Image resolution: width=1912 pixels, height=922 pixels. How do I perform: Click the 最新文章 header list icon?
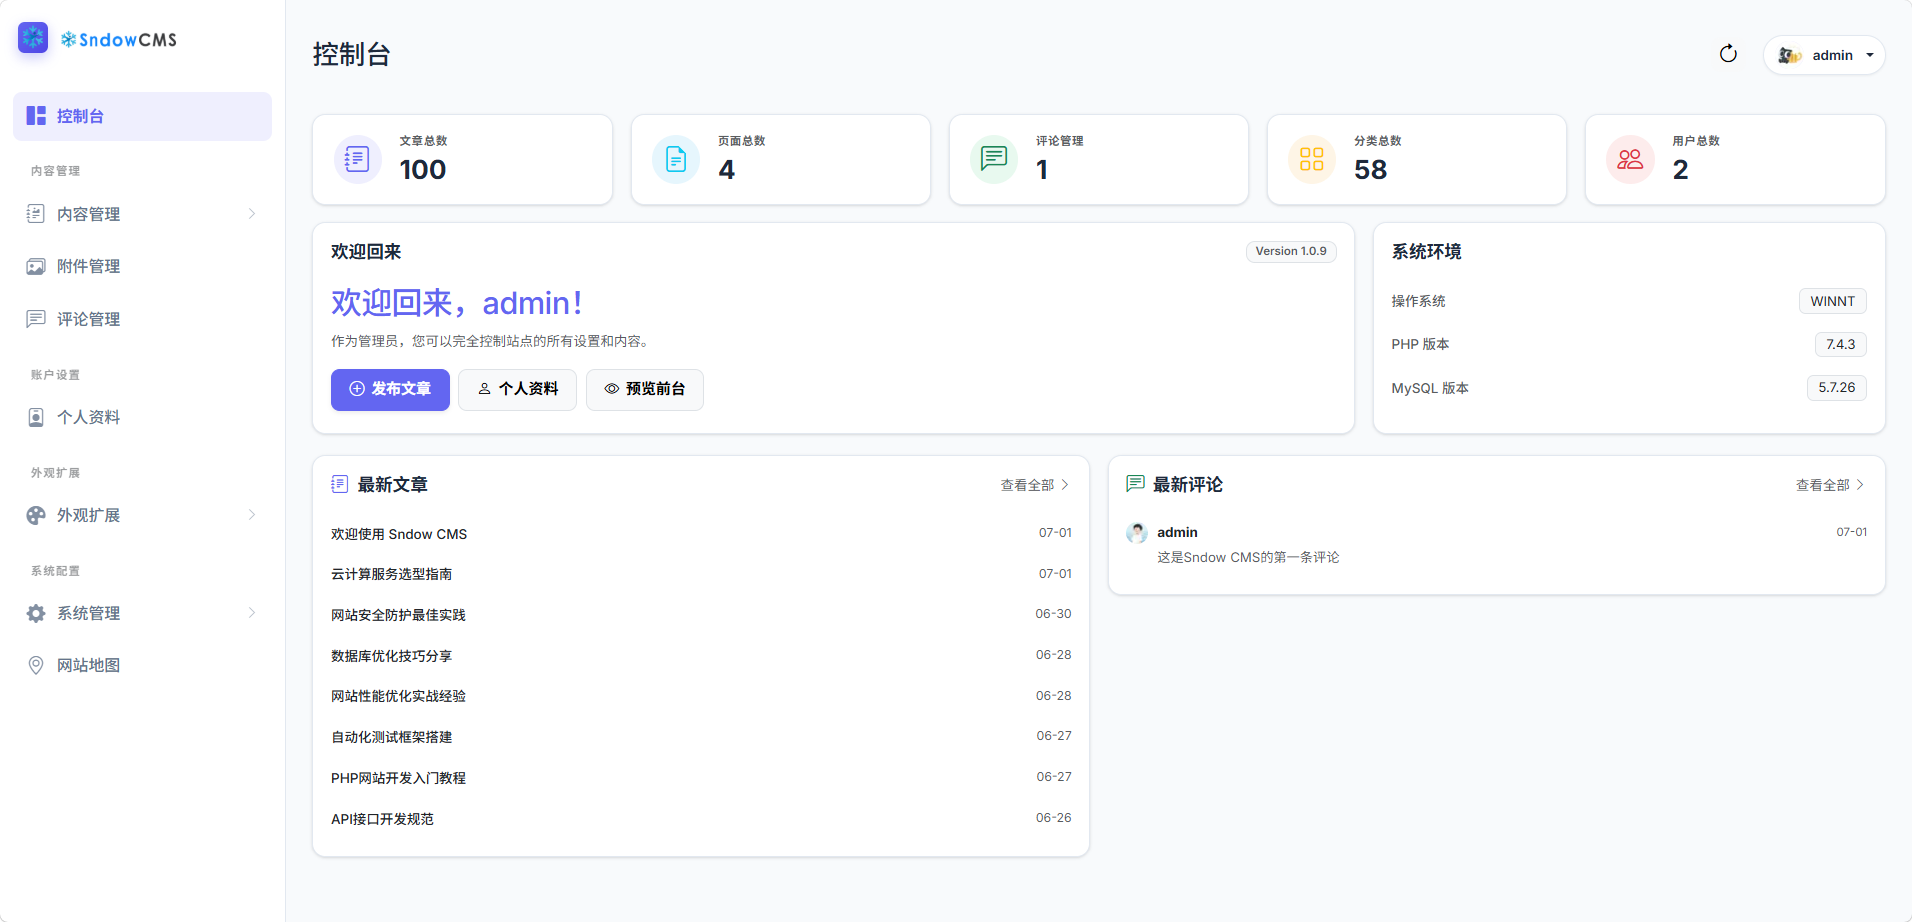coord(340,484)
